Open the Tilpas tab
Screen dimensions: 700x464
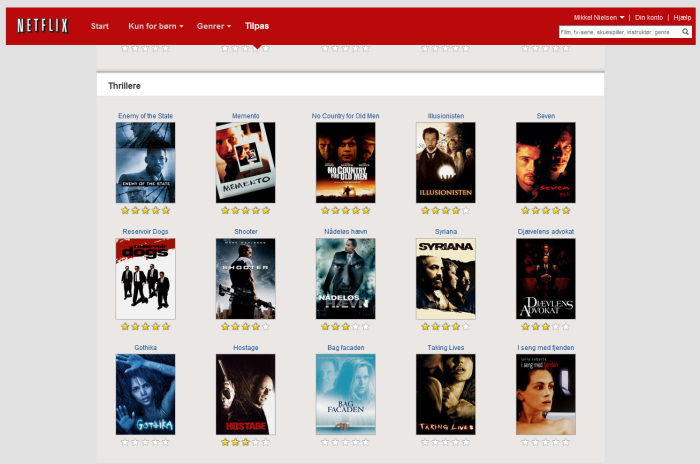[257, 26]
